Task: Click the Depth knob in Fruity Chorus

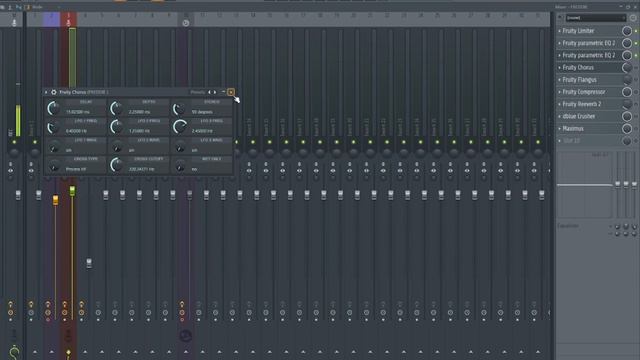Action: (117, 109)
